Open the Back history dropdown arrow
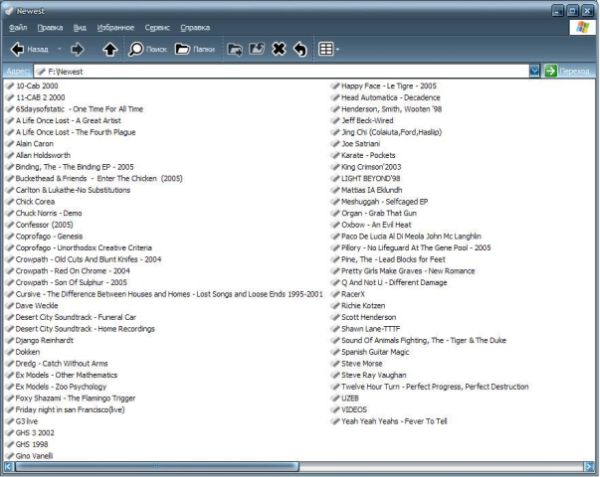Viewport: 600px width, 477px height. 59,49
